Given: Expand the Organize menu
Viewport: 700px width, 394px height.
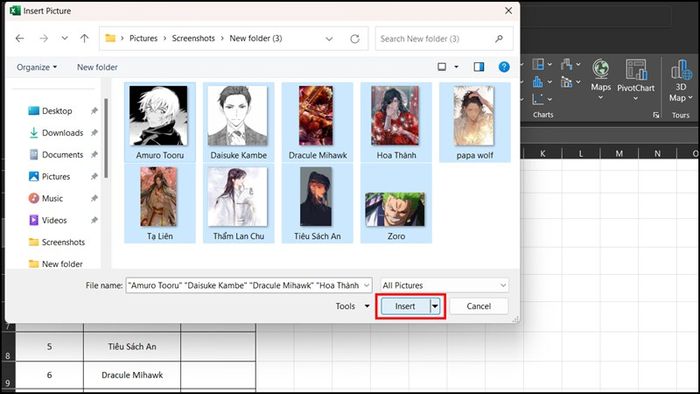Looking at the screenshot, I should point(37,67).
